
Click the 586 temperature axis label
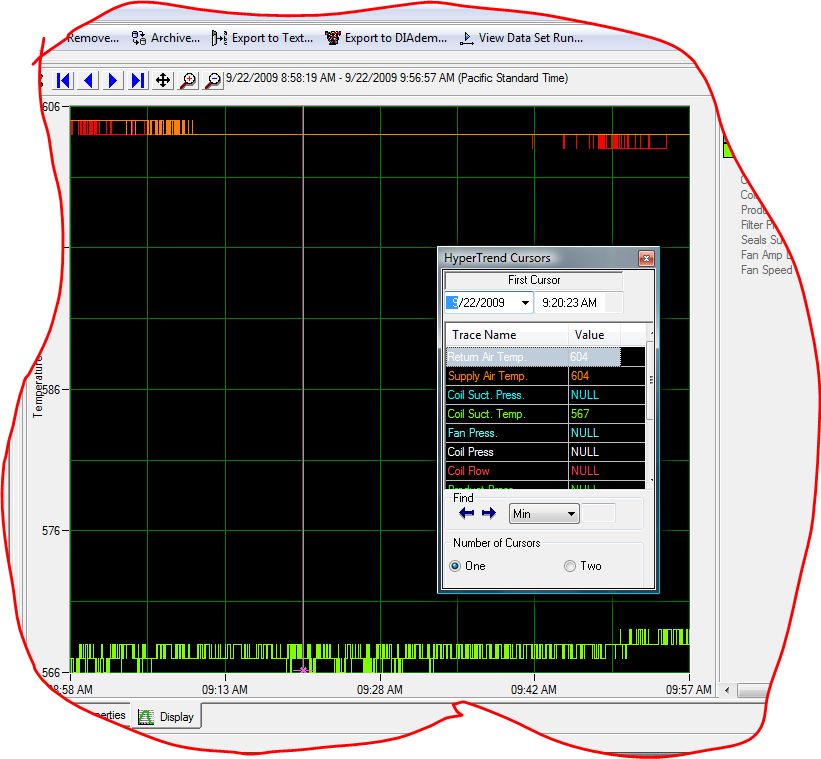[51, 389]
